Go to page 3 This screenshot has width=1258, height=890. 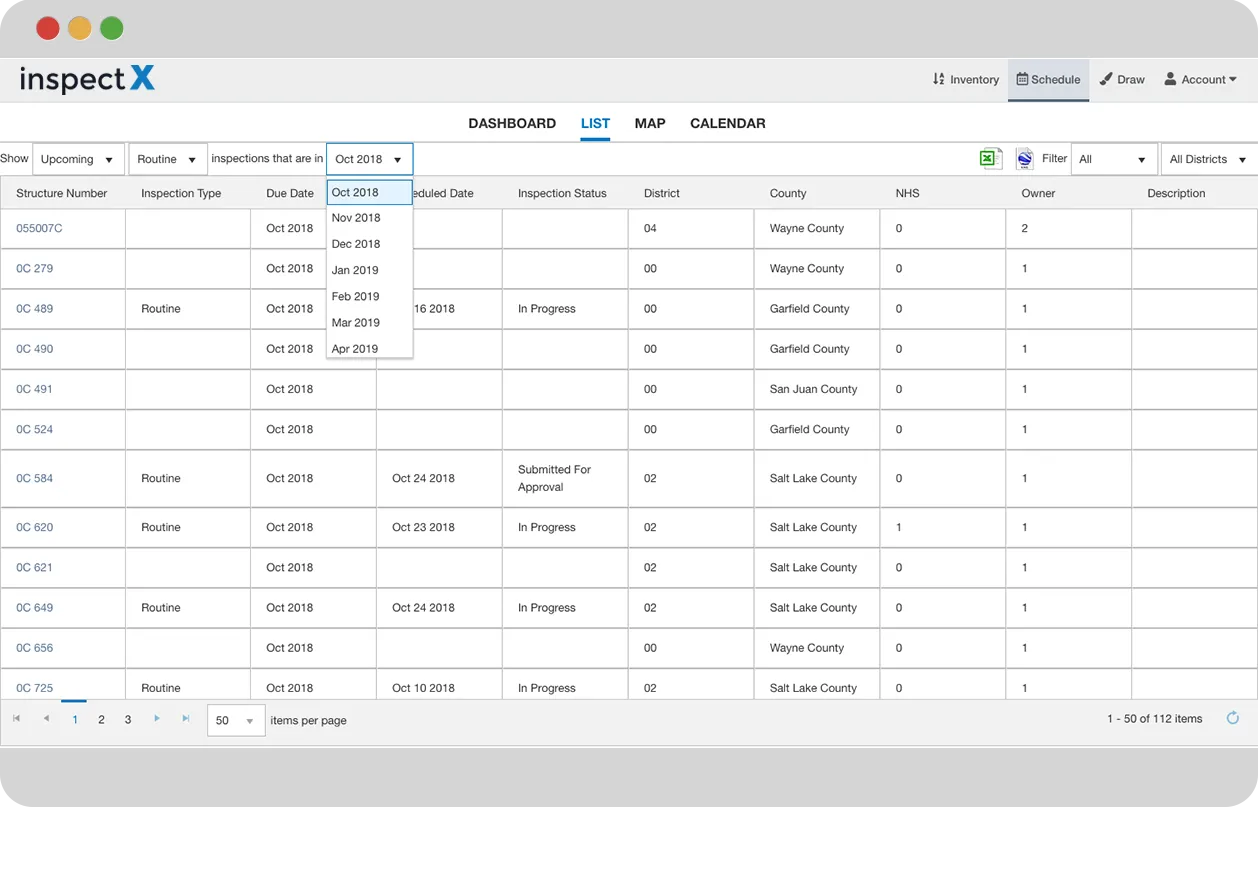[x=128, y=719]
